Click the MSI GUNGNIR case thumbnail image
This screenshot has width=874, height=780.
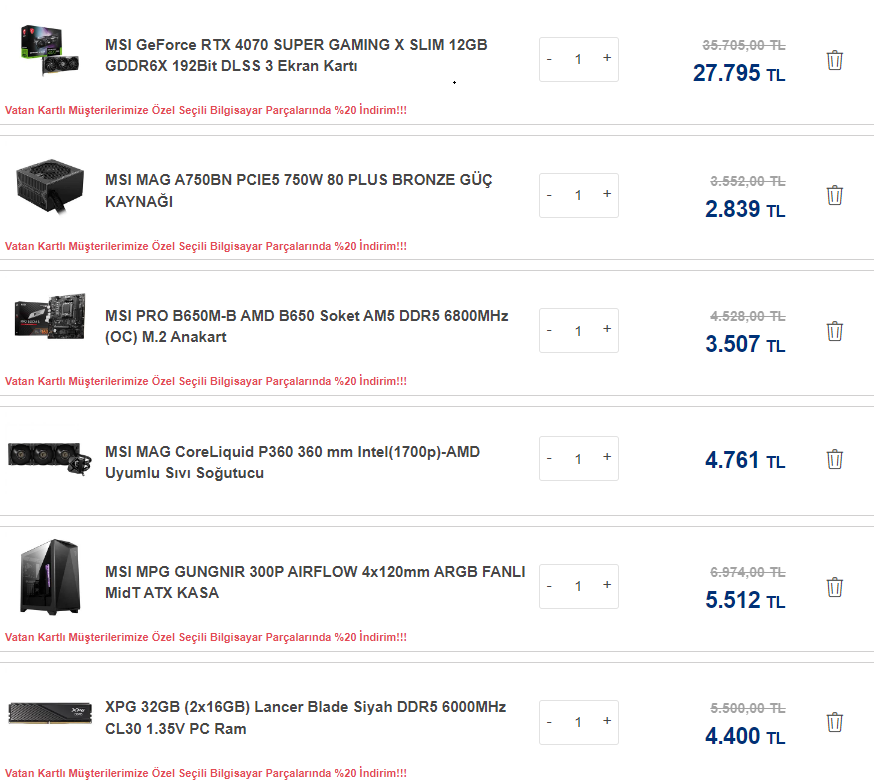[48, 579]
